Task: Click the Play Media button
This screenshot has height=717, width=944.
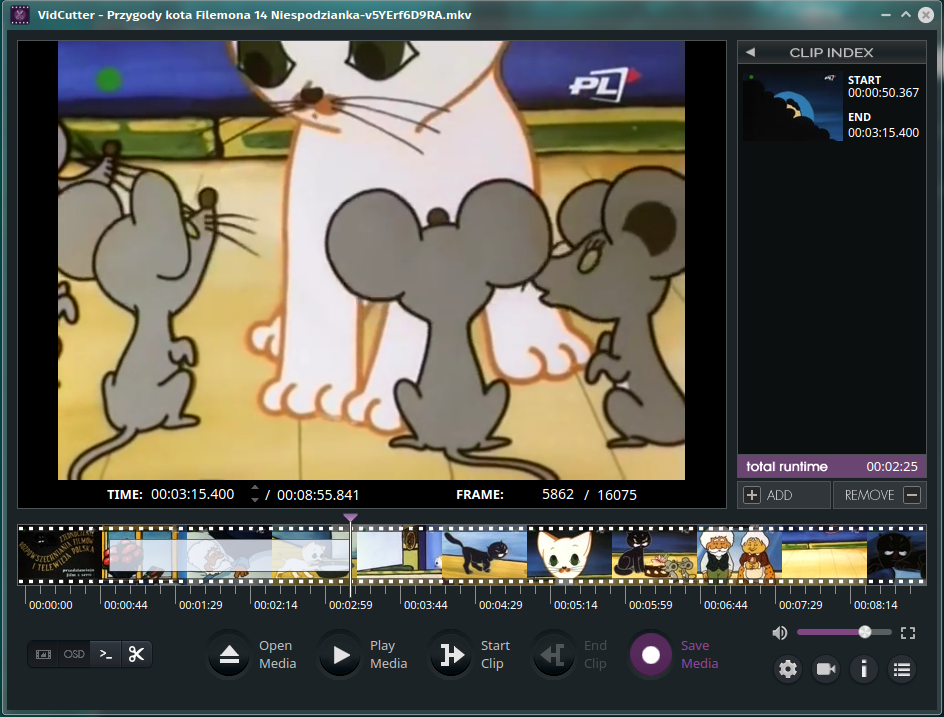Action: (340, 655)
